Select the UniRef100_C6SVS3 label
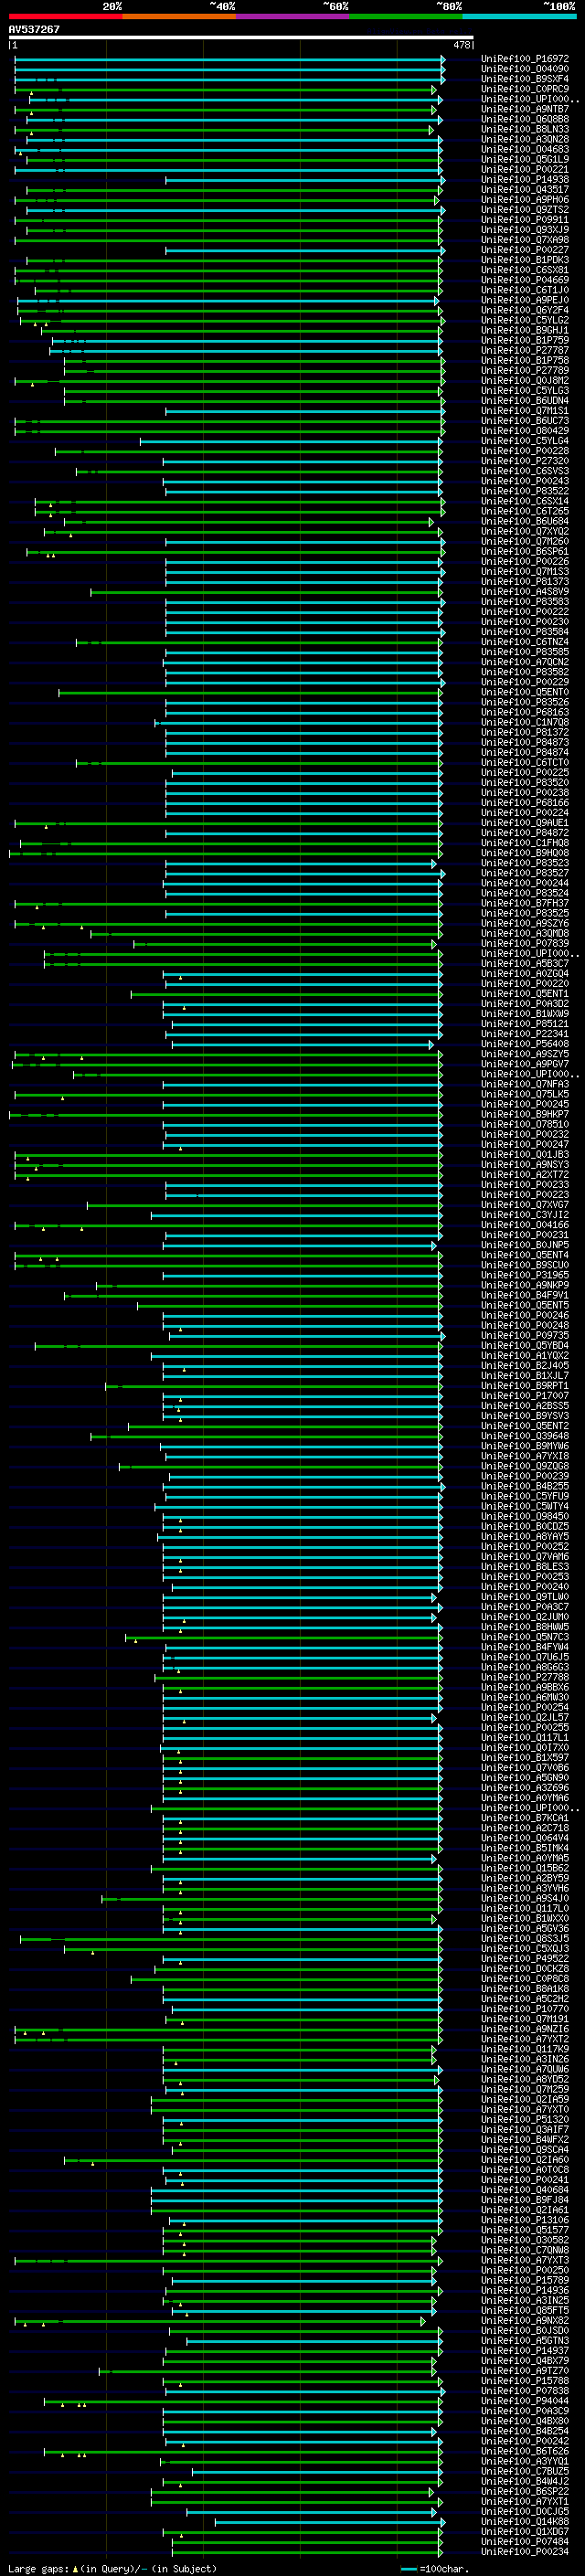The image size is (585, 2576). pos(525,471)
